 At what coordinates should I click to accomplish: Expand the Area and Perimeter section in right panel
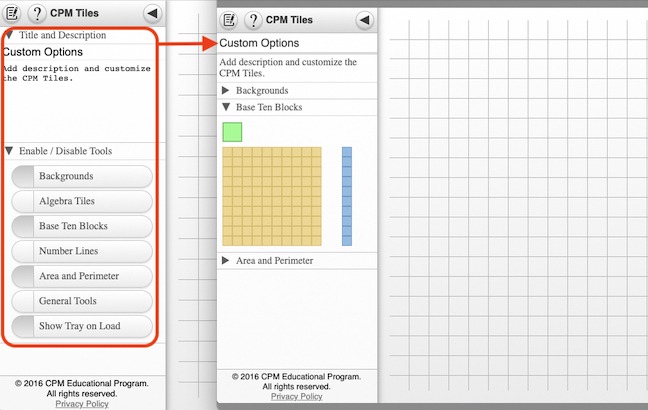[297, 261]
